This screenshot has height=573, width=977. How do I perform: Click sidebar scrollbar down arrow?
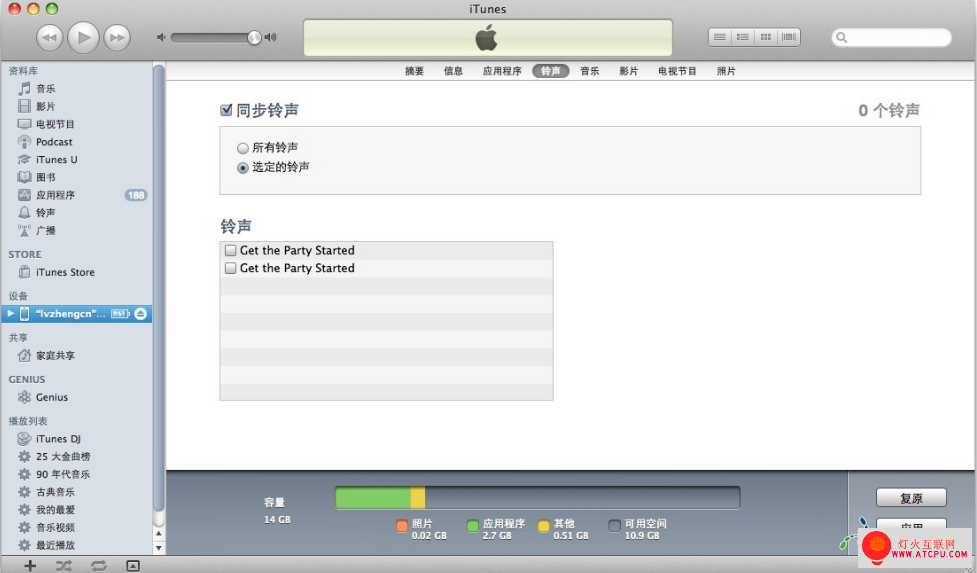click(159, 548)
